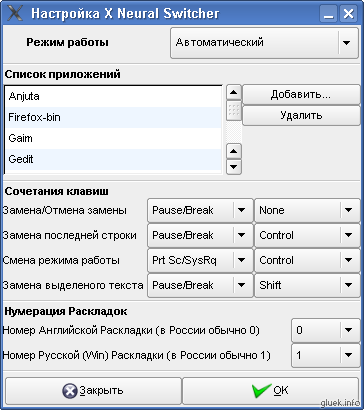
Task: Grab the application list scrollbar thumb
Action: tap(234, 110)
